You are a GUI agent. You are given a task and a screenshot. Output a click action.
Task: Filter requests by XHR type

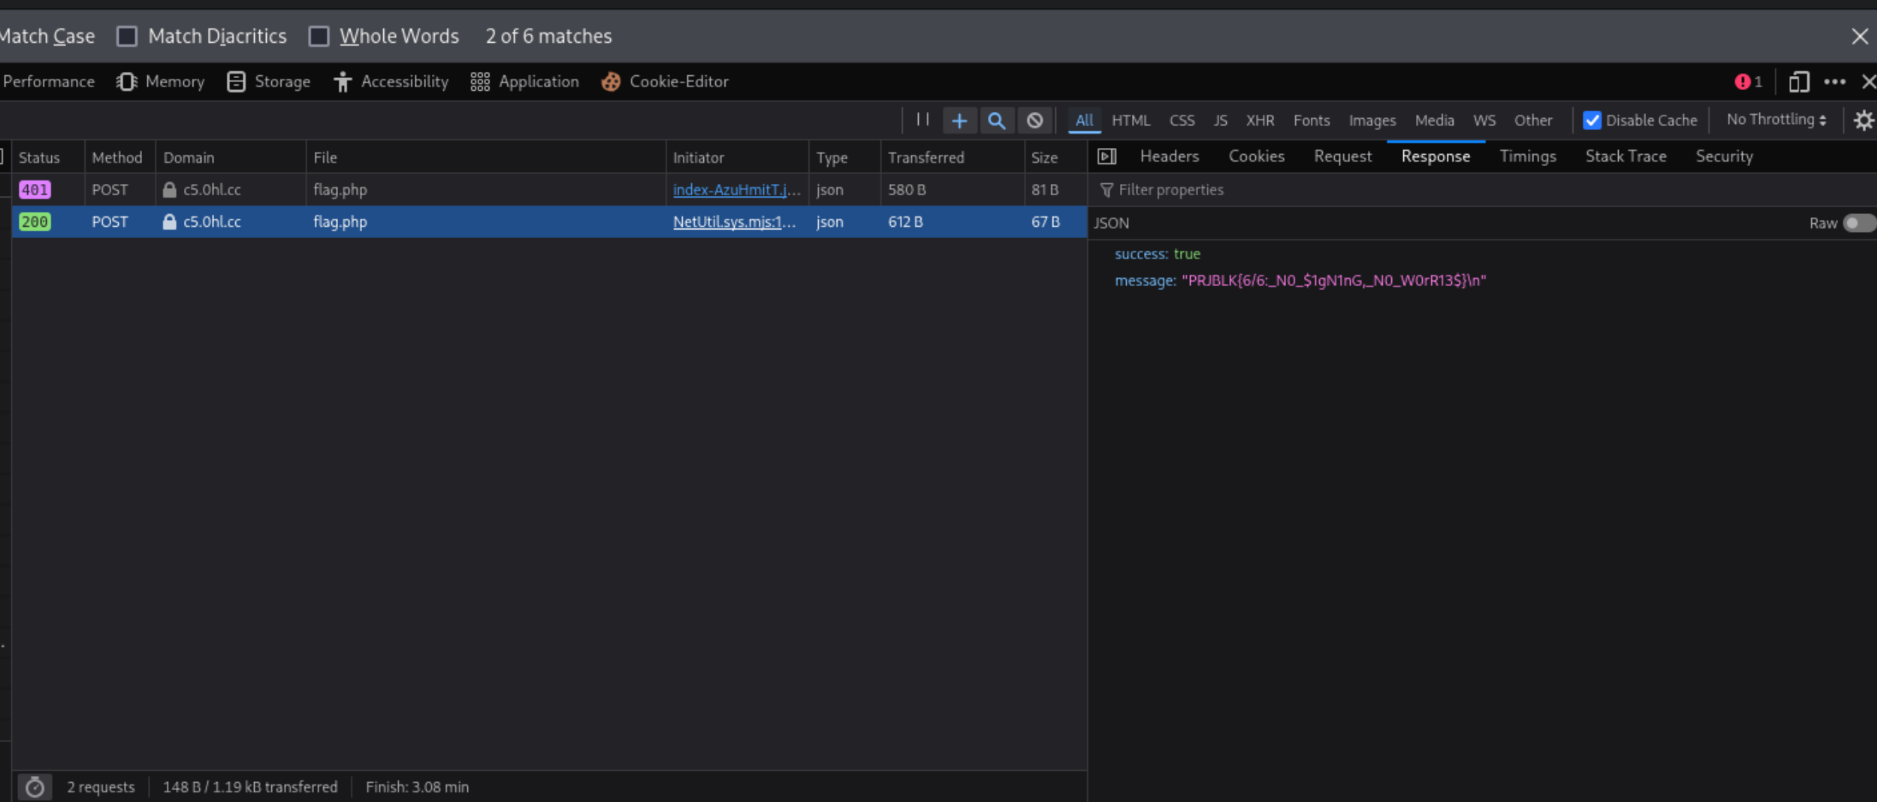coord(1259,120)
